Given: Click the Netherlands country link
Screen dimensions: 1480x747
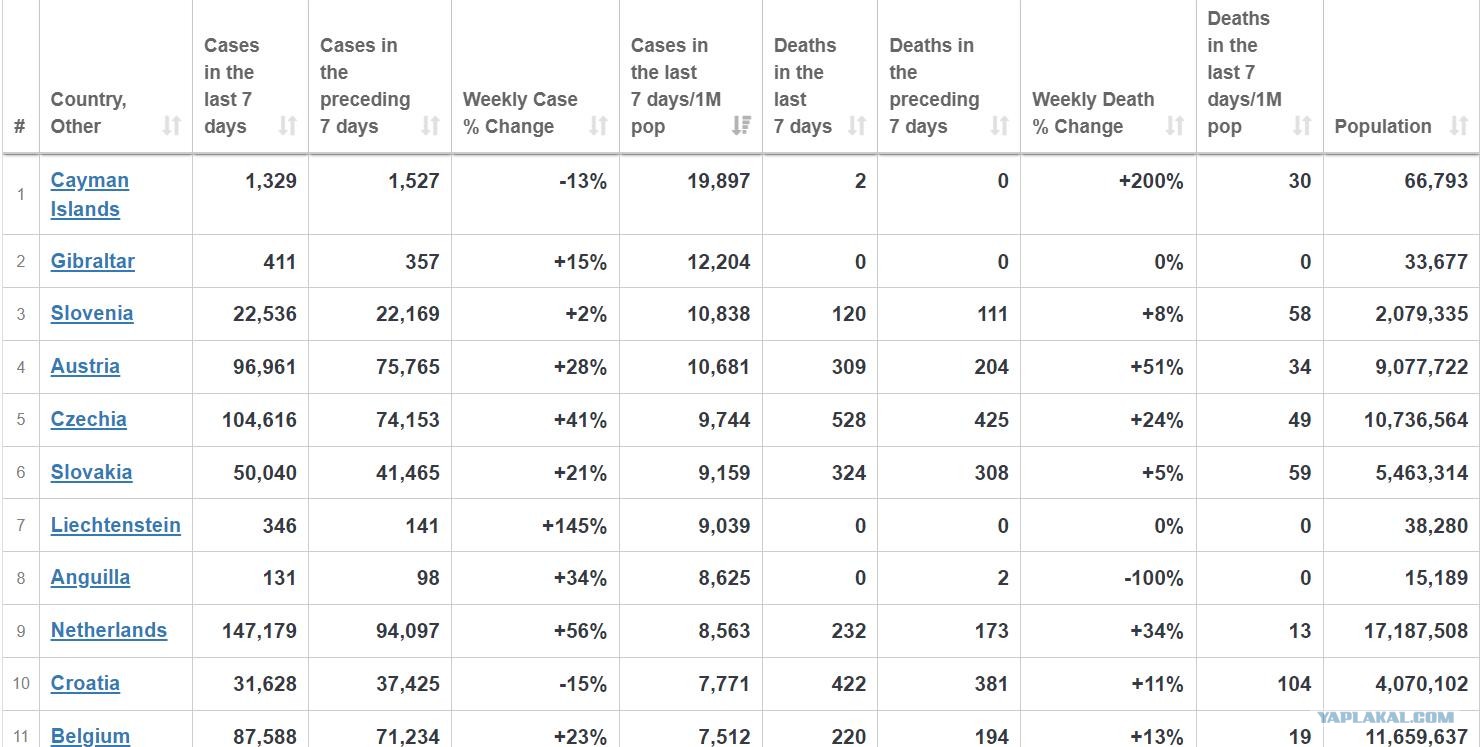Looking at the screenshot, I should point(109,630).
